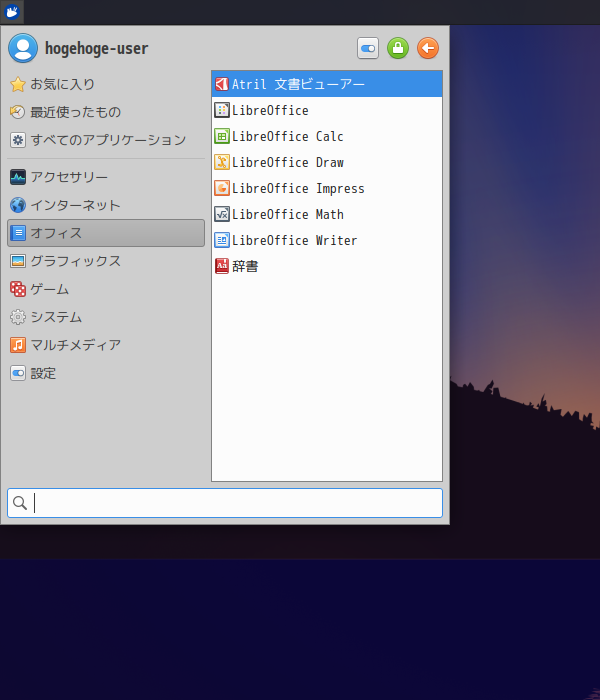
Task: Click the cog icon beside システム
Action: (18, 317)
